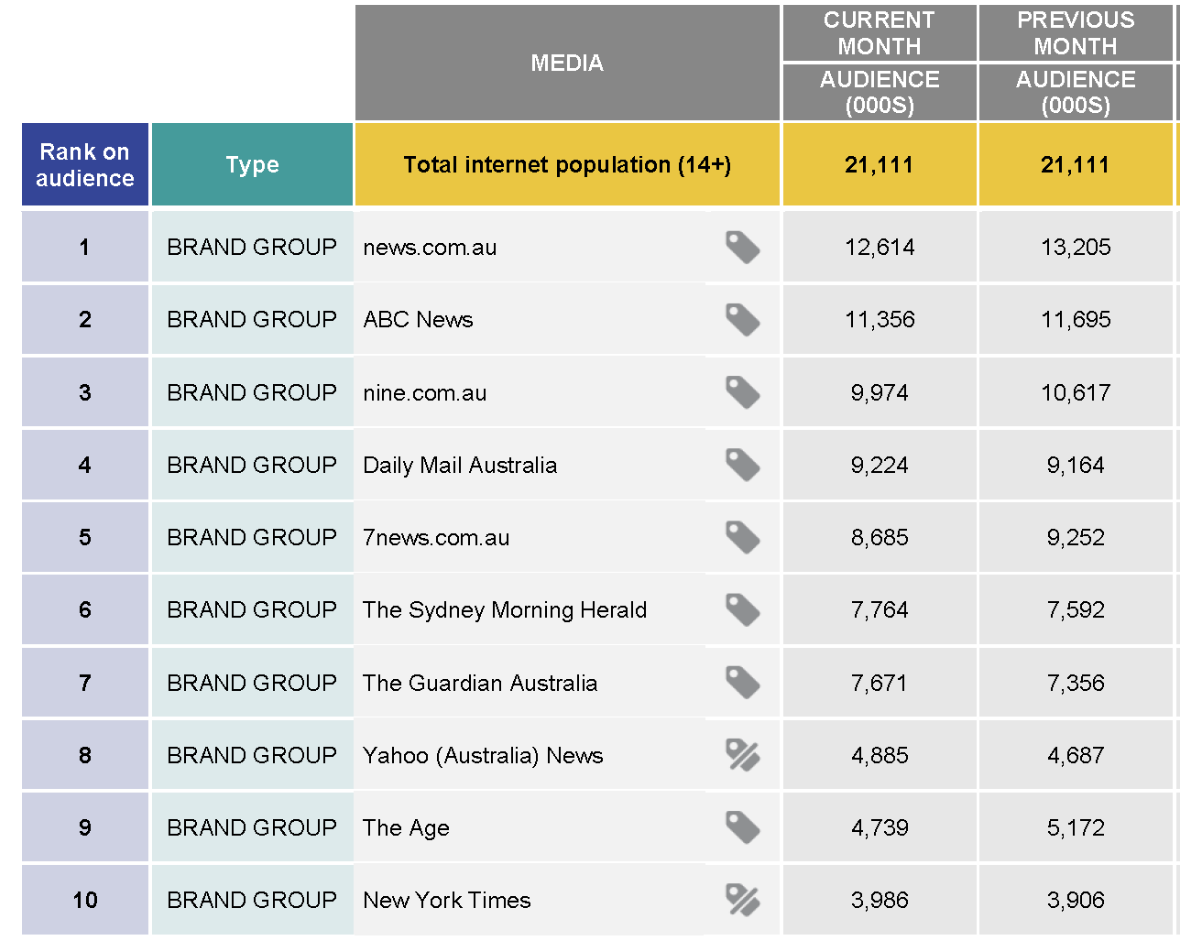Screen dimensions: 1180x942
Task: Click the Previous Month 'AUDIENCE (000S)' subheader
Action: click(x=1075, y=92)
